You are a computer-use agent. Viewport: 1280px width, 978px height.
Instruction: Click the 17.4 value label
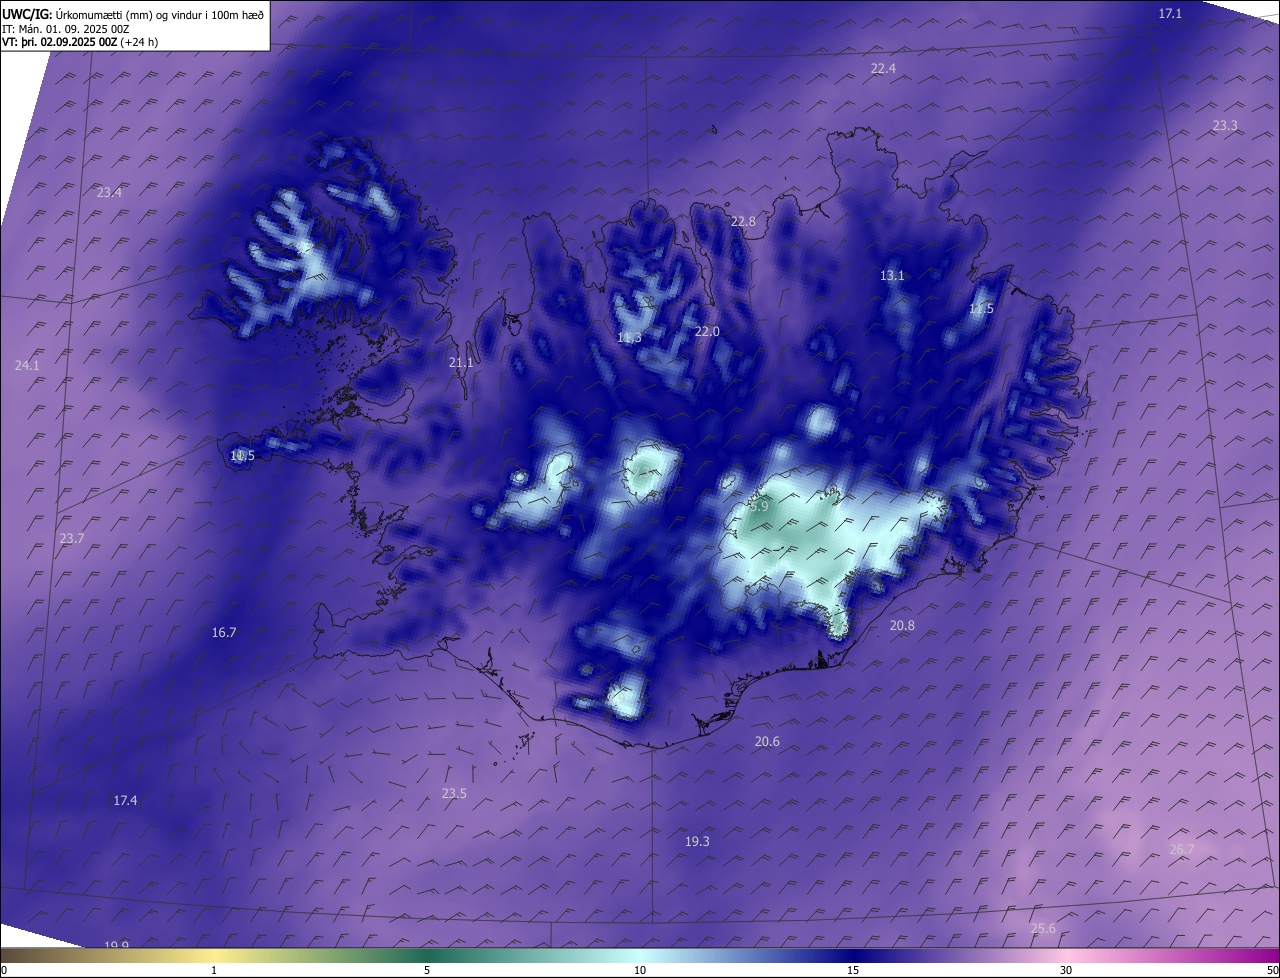click(125, 801)
